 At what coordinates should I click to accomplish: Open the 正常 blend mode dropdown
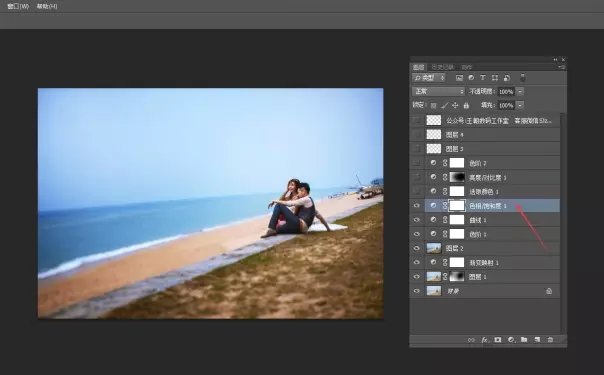point(438,91)
